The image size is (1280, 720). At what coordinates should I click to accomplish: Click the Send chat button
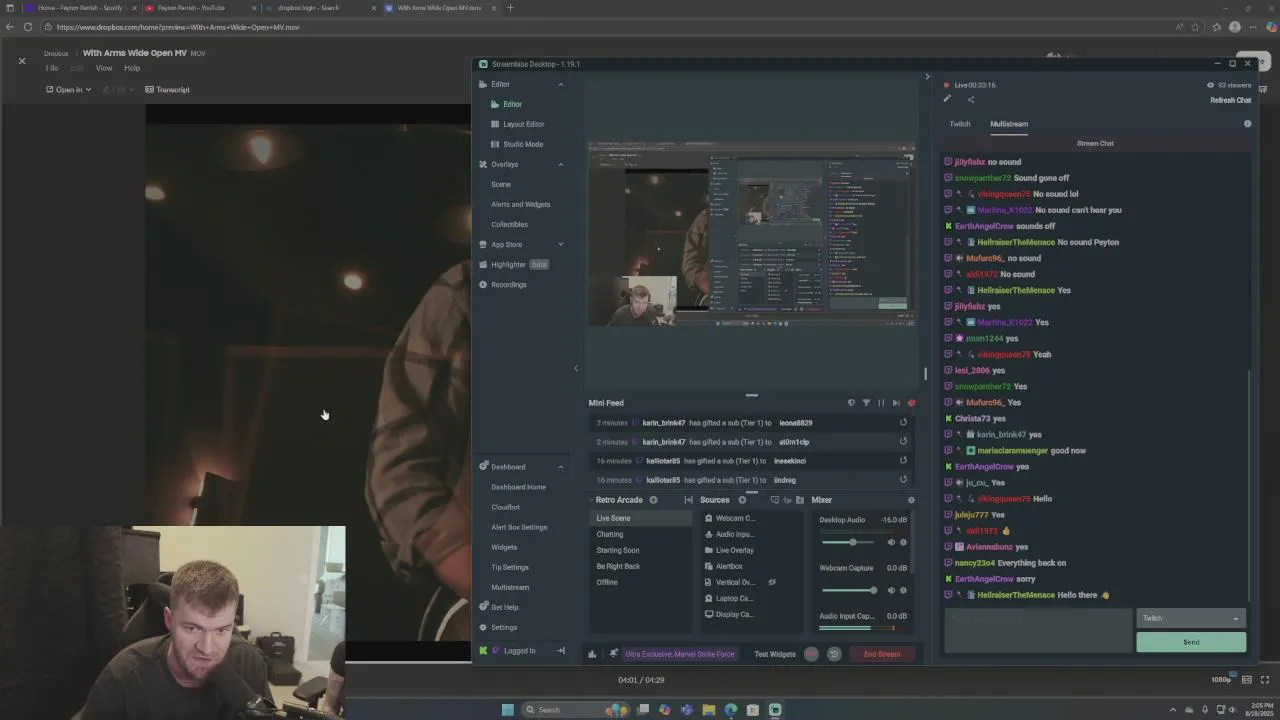[1191, 642]
